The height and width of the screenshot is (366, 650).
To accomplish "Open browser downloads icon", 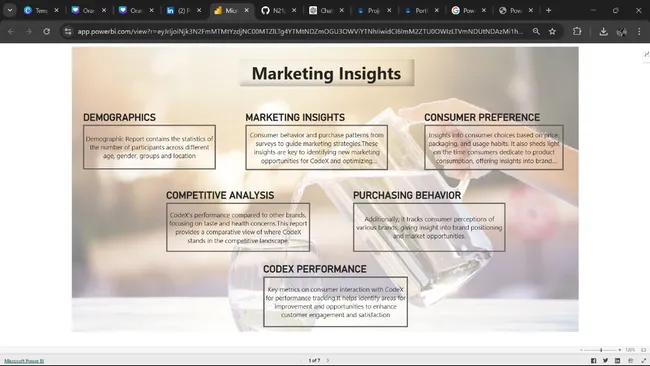I will [603, 32].
